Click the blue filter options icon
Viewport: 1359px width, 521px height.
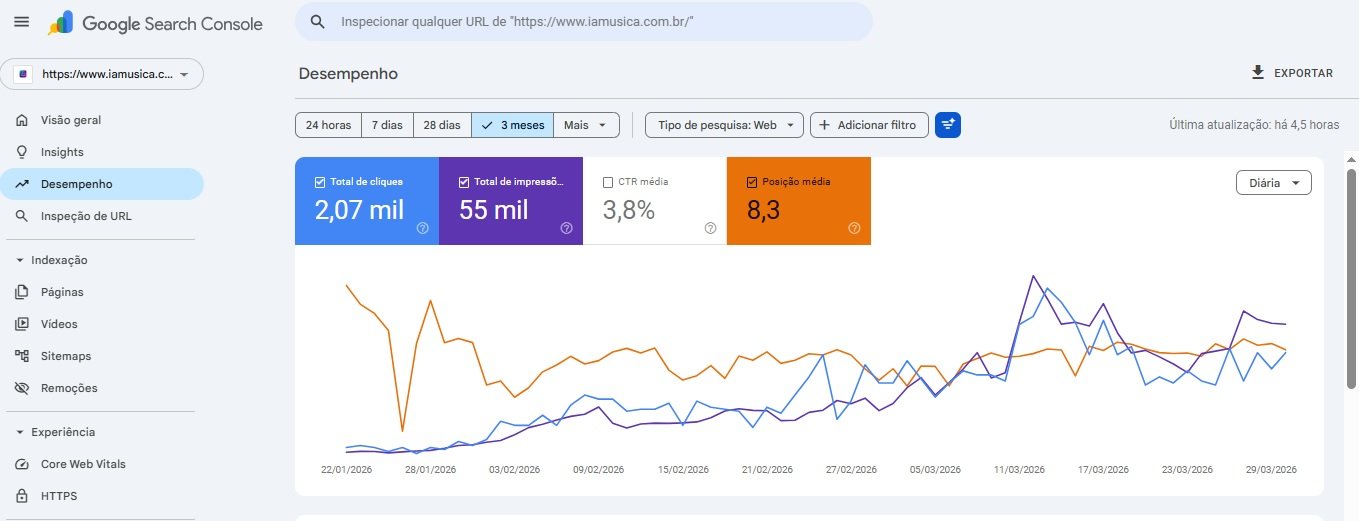947,125
